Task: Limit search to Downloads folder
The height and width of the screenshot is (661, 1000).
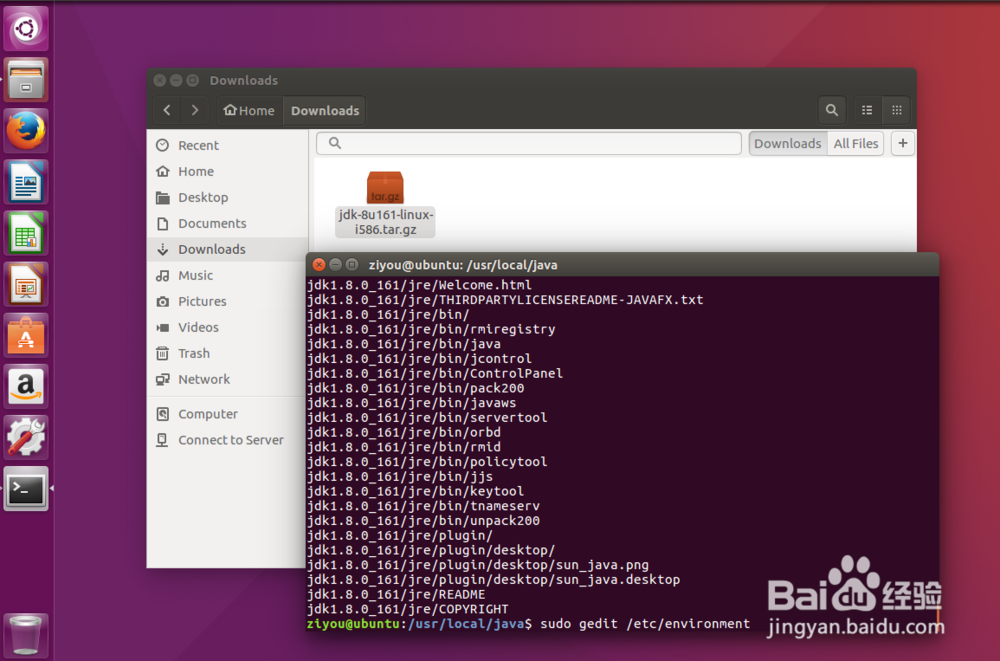Action: 788,144
